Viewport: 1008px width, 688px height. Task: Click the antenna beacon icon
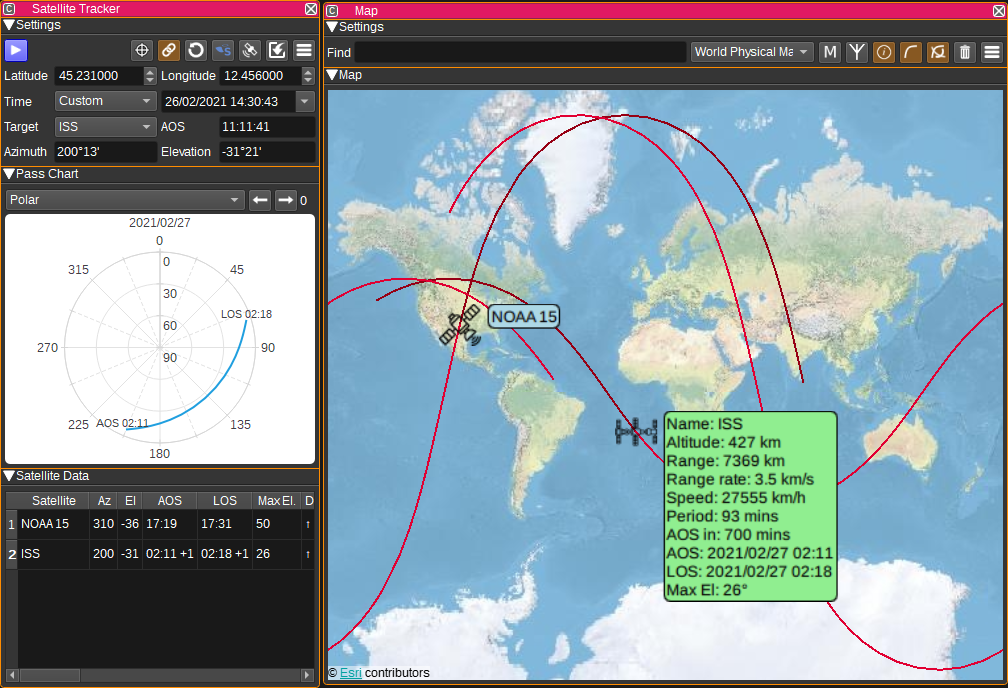click(857, 52)
